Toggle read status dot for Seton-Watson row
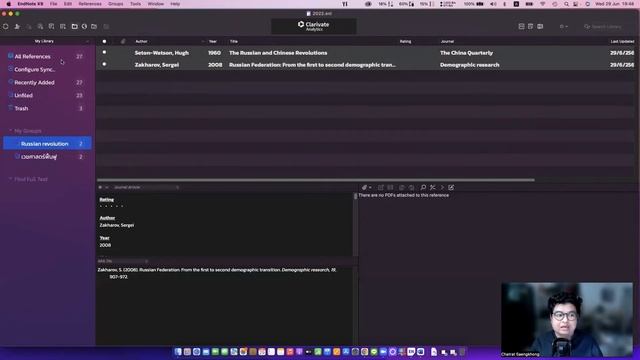 point(104,52)
